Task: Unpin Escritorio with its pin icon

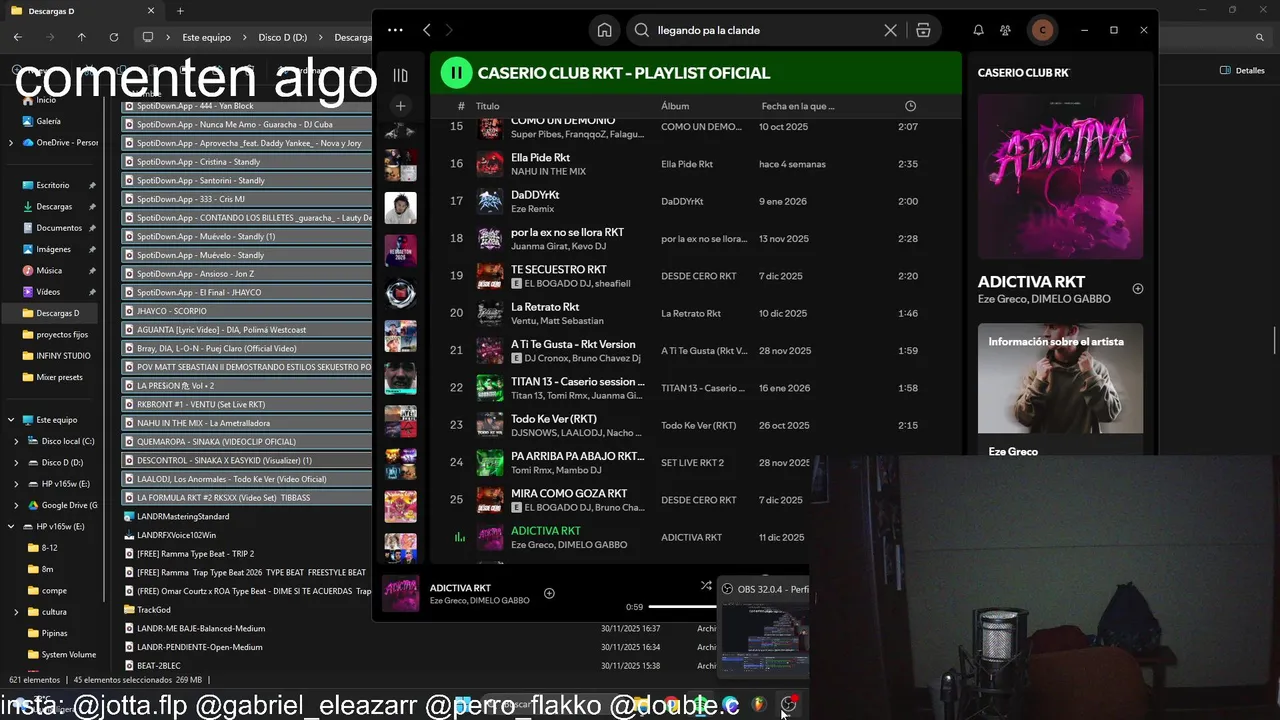Action: click(92, 186)
